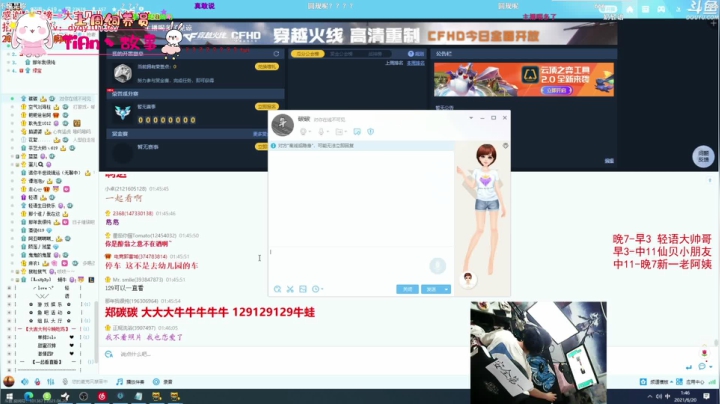Open the red NetEase Music taskbar icon

pos(102,397)
